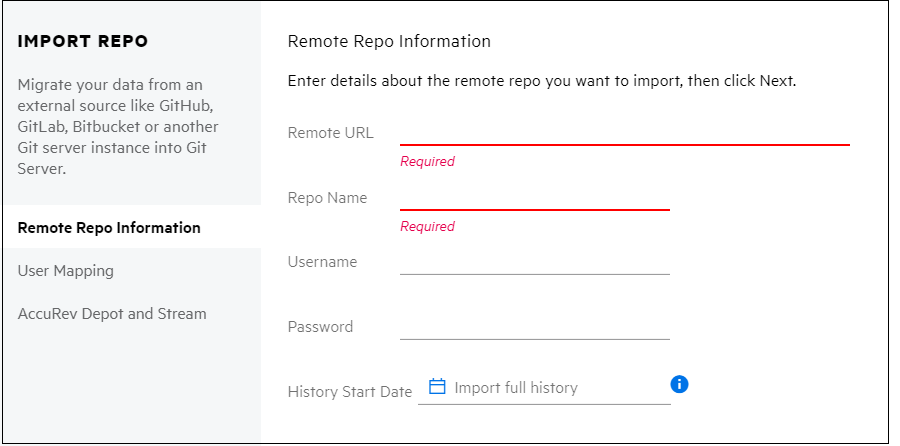Click the 'Enter details about the remote repo' instruction
The height and width of the screenshot is (446, 900).
541,81
